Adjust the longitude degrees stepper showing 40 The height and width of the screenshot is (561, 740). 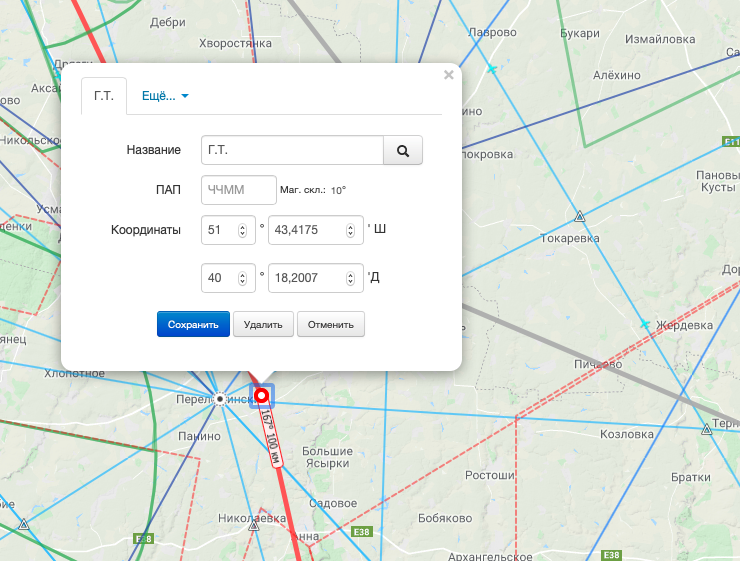click(x=242, y=277)
